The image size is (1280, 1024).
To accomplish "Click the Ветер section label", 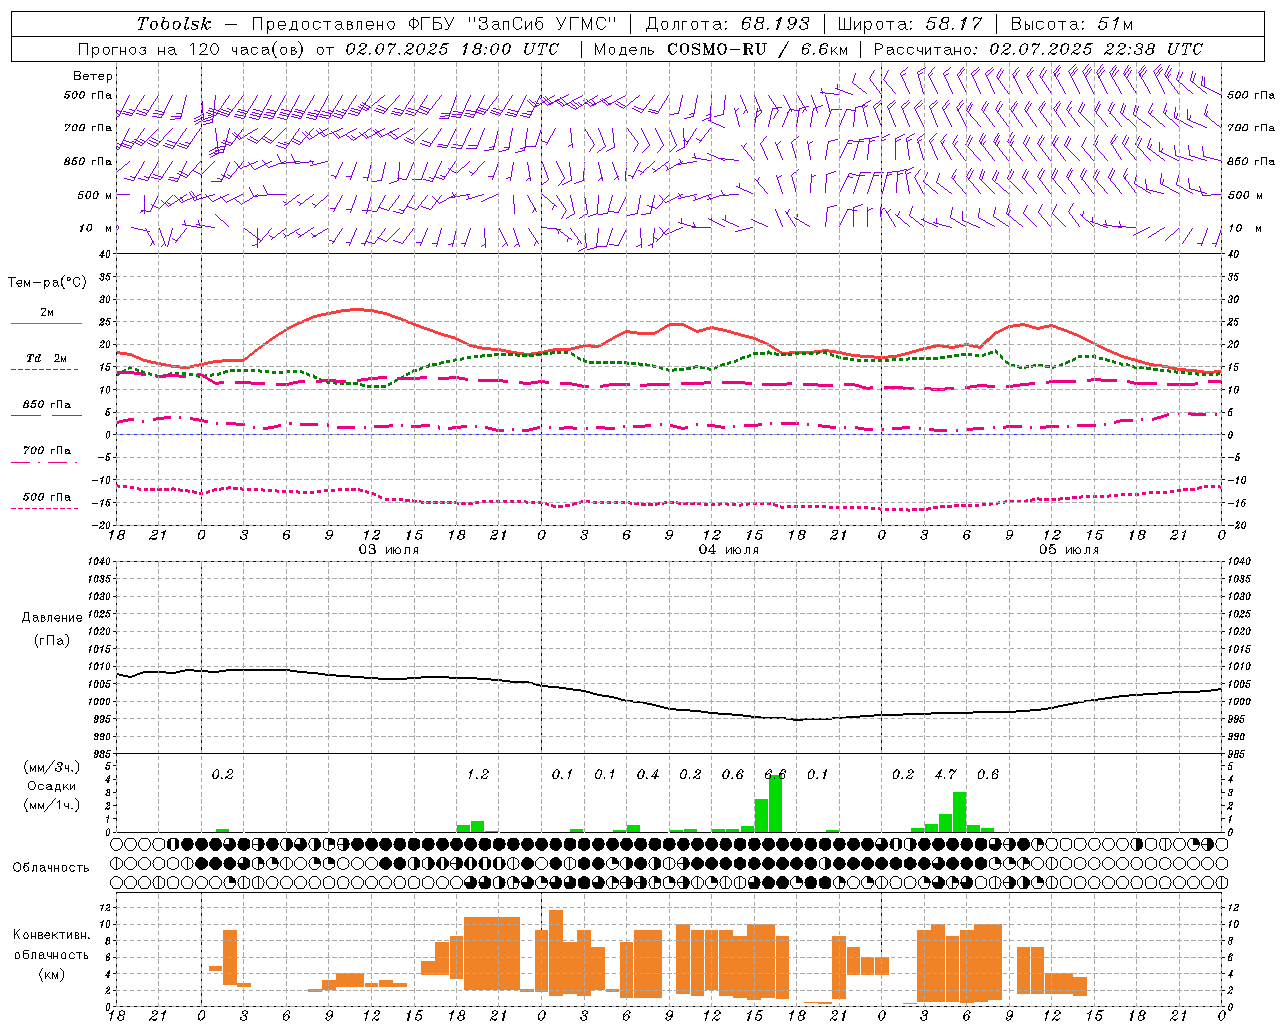I will click(93, 76).
